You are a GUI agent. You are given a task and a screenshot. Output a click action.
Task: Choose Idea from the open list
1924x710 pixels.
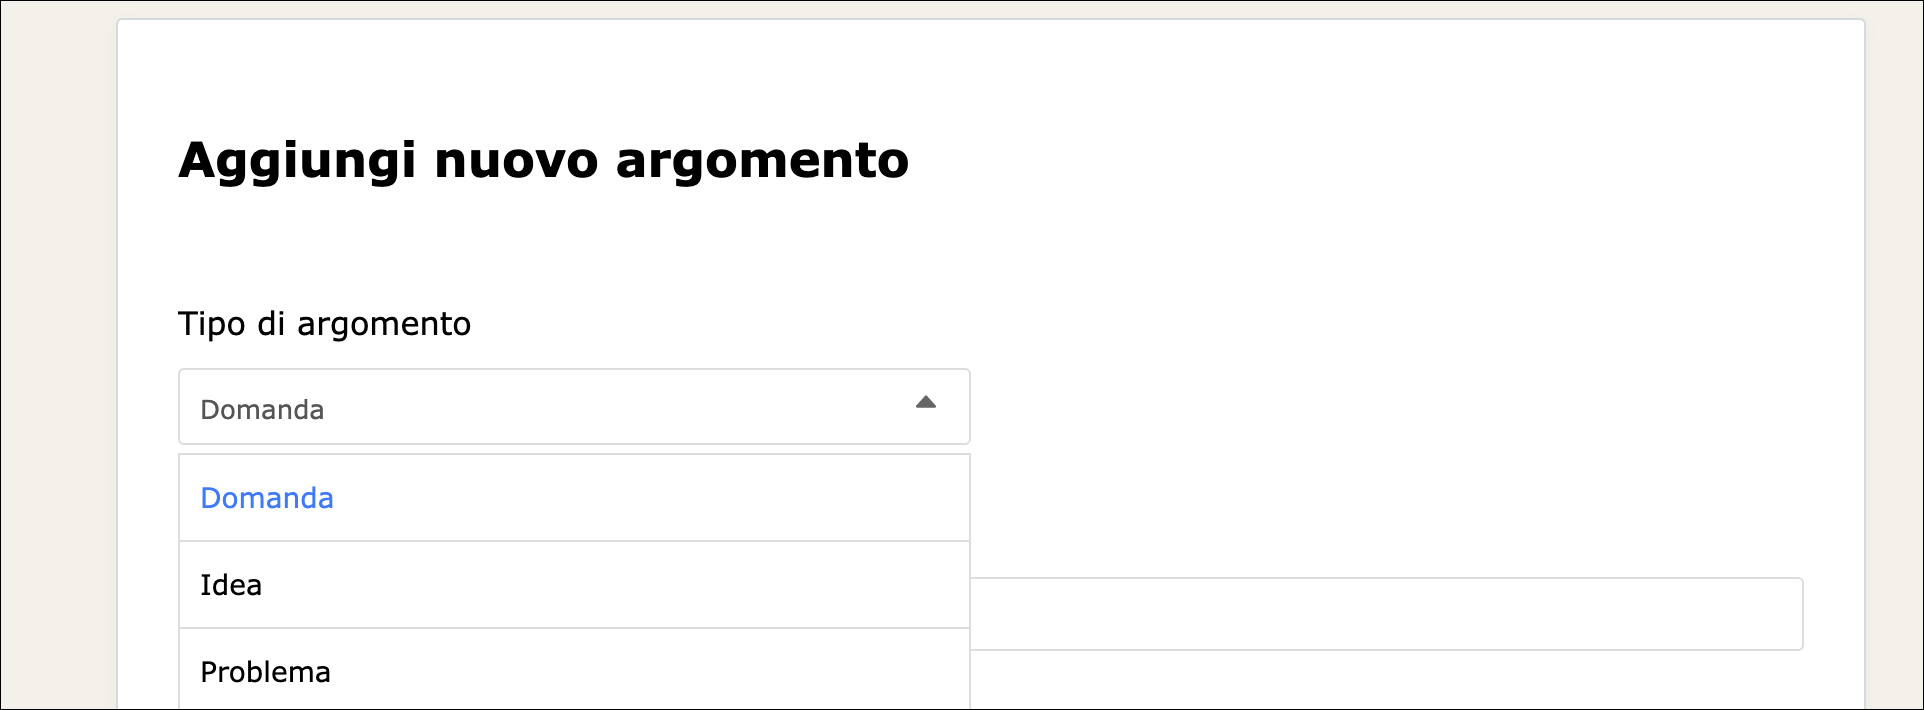click(231, 585)
